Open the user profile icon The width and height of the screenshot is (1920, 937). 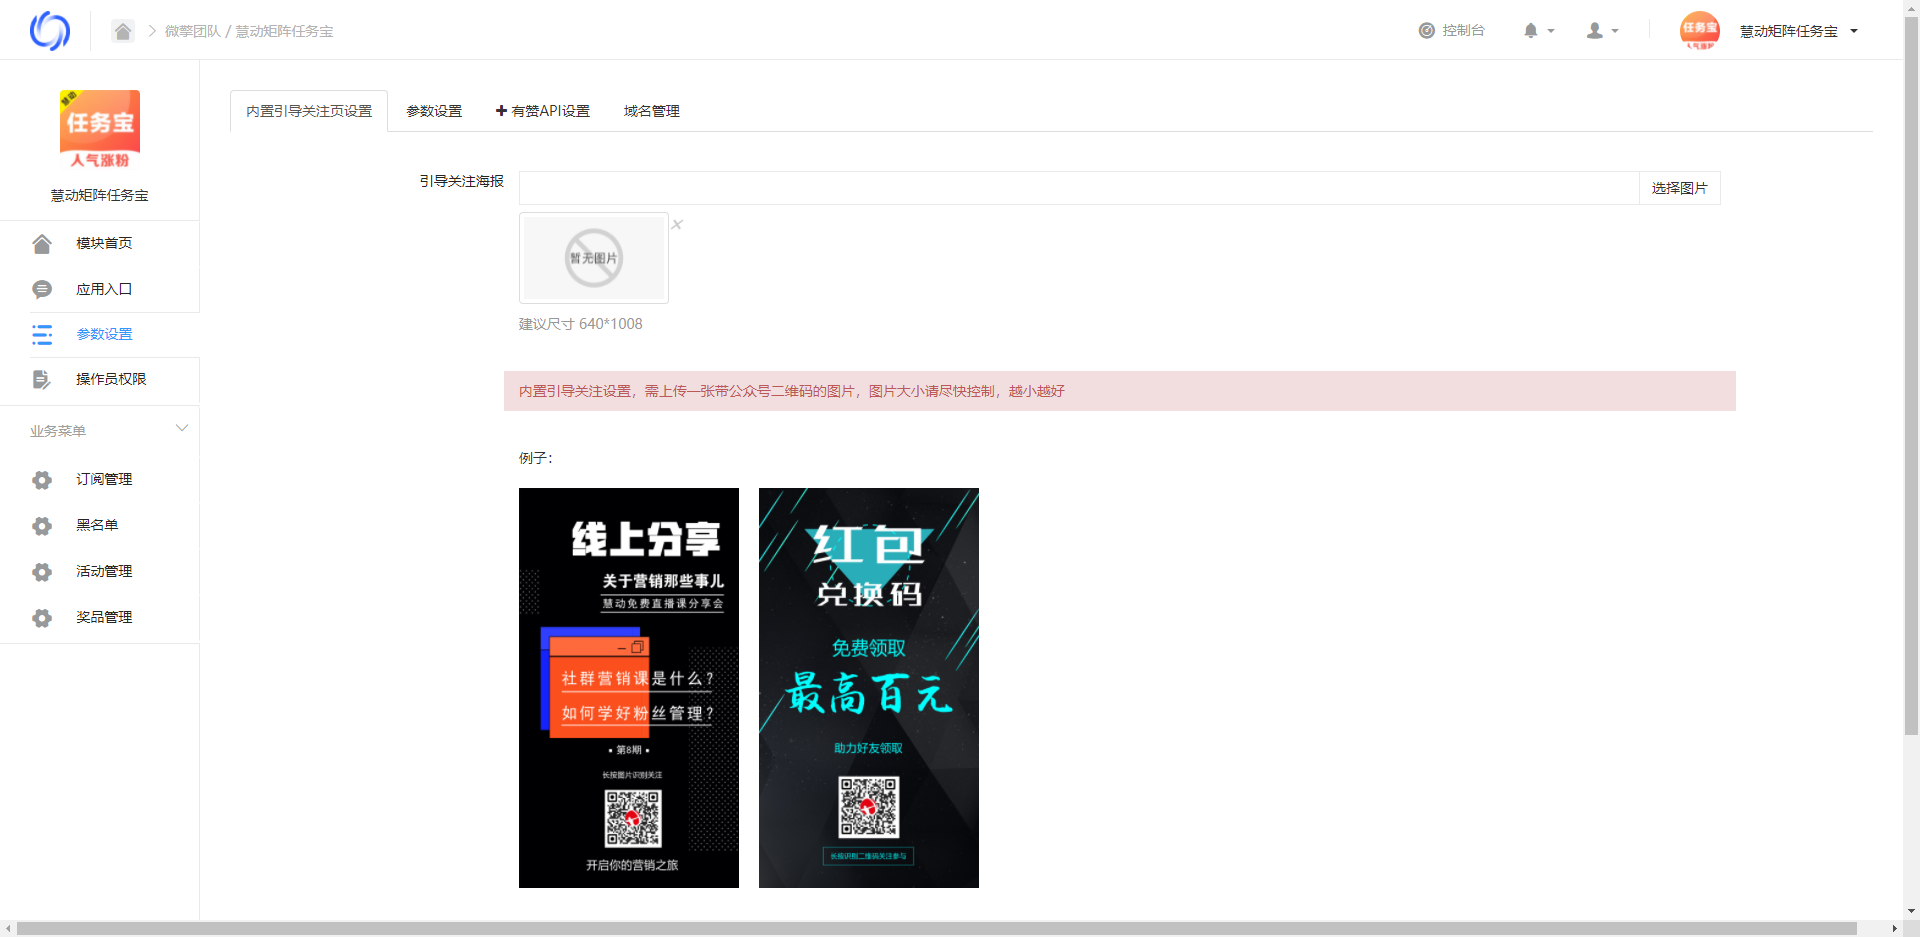point(1595,31)
